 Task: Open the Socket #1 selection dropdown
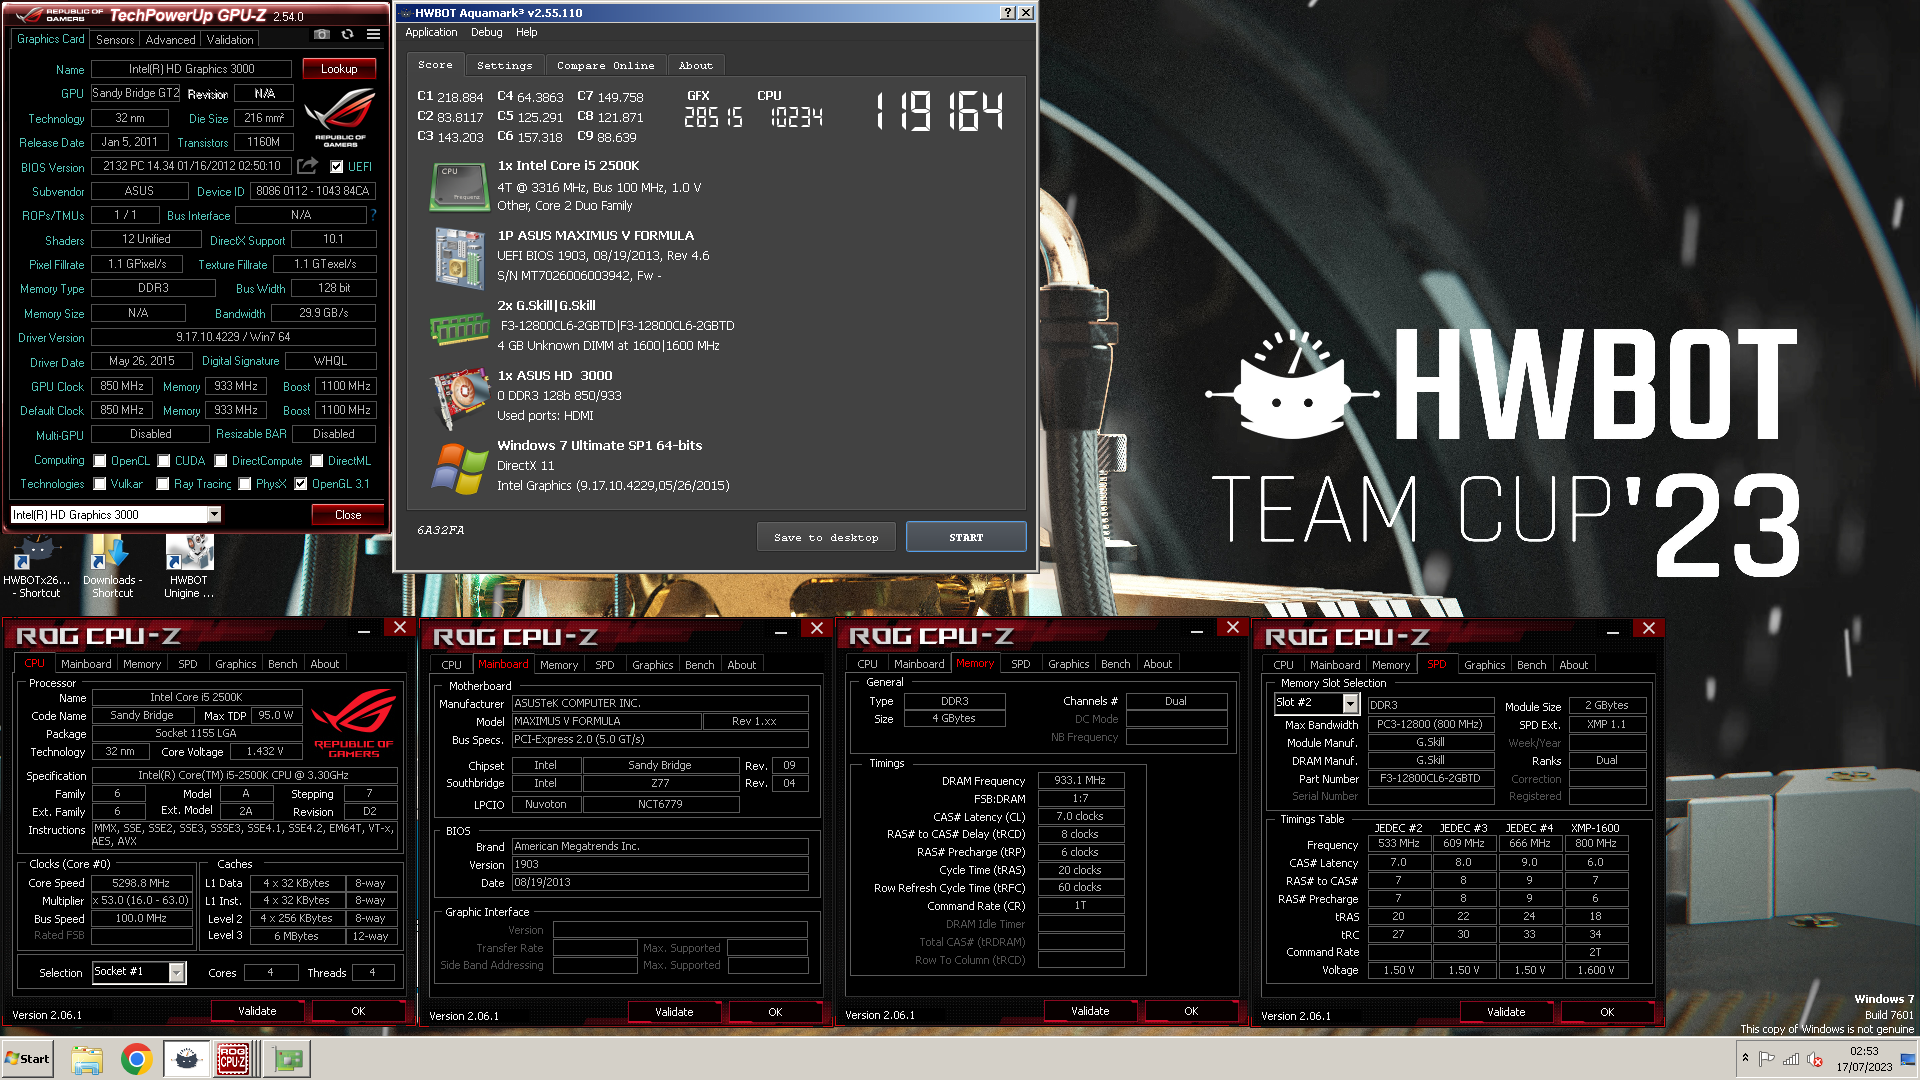pos(177,972)
